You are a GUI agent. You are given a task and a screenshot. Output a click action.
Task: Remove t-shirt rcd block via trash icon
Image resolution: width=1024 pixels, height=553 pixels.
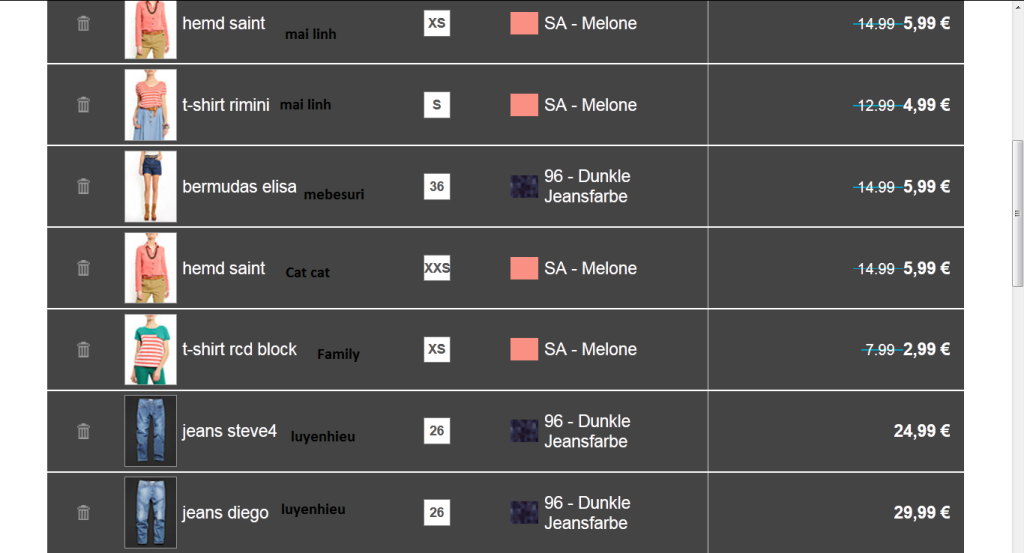coord(83,349)
